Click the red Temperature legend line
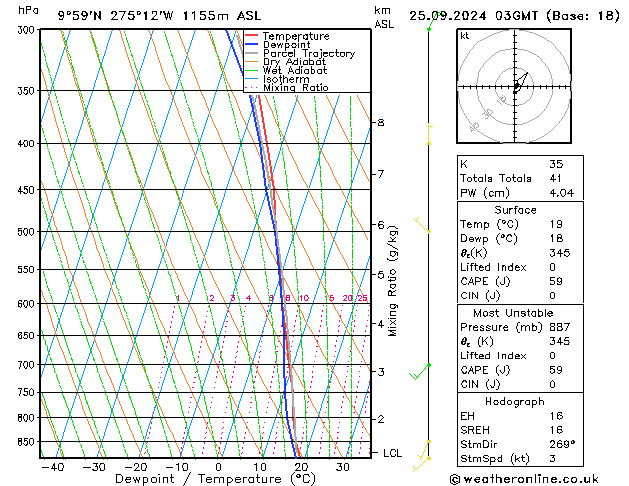 [252, 36]
